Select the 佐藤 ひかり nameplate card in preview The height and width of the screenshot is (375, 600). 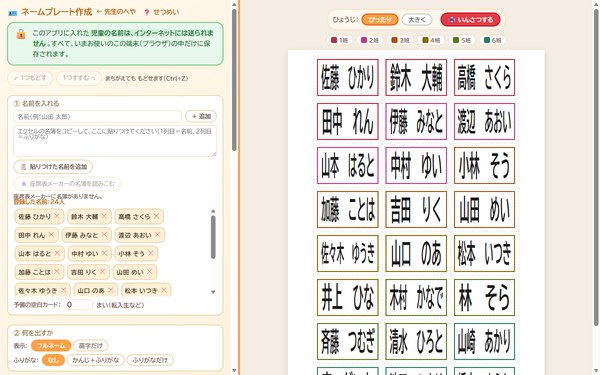[347, 77]
